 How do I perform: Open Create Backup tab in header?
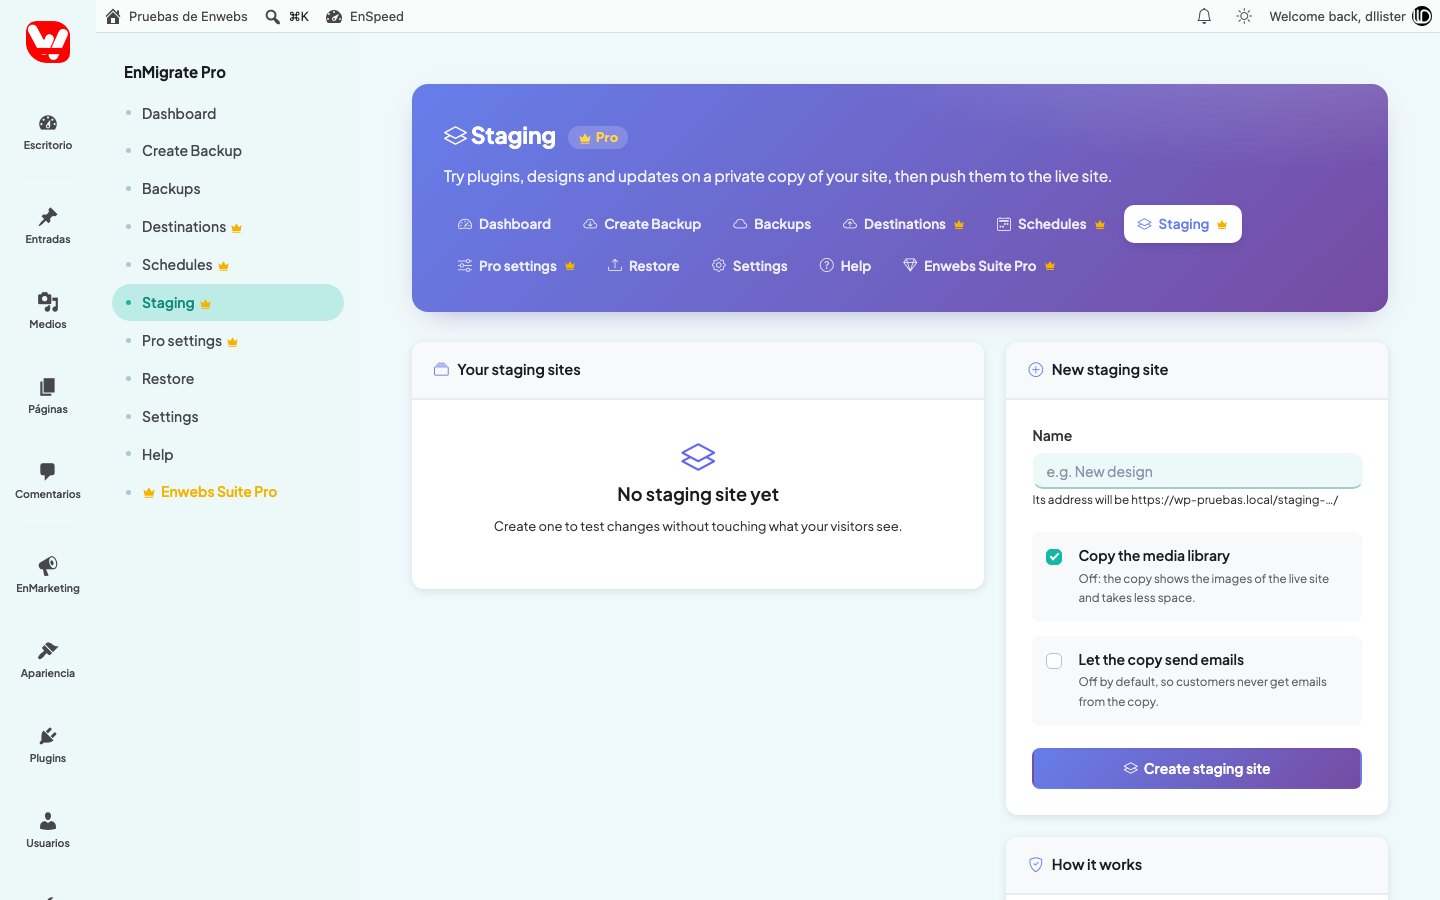642,224
